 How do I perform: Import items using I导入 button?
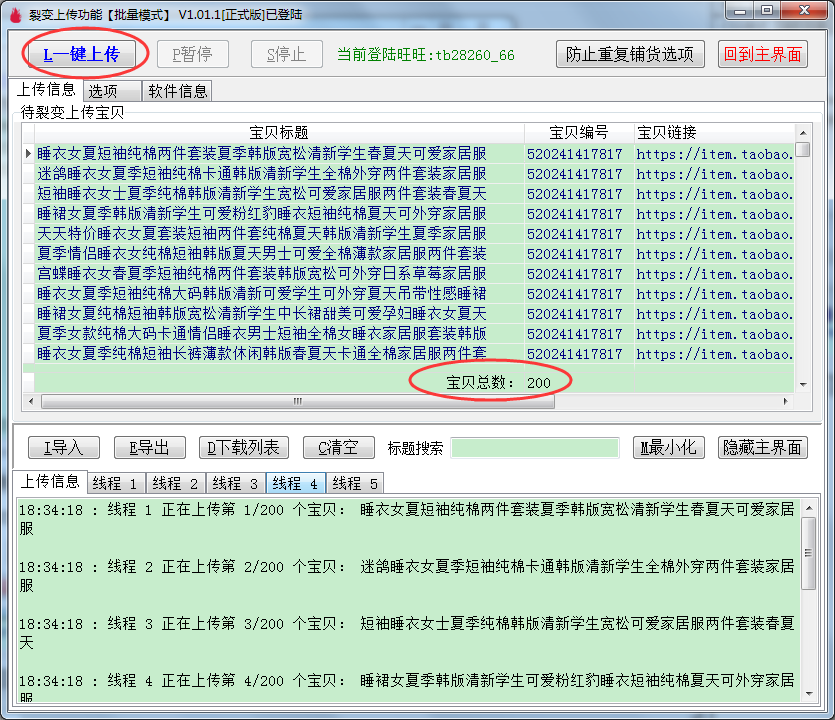tap(63, 447)
